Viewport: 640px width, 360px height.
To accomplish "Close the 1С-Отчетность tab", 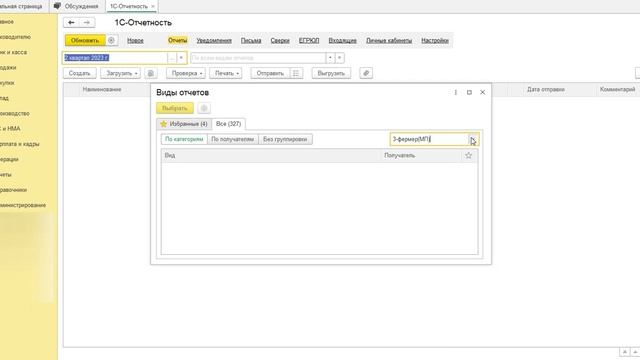I will point(153,7).
